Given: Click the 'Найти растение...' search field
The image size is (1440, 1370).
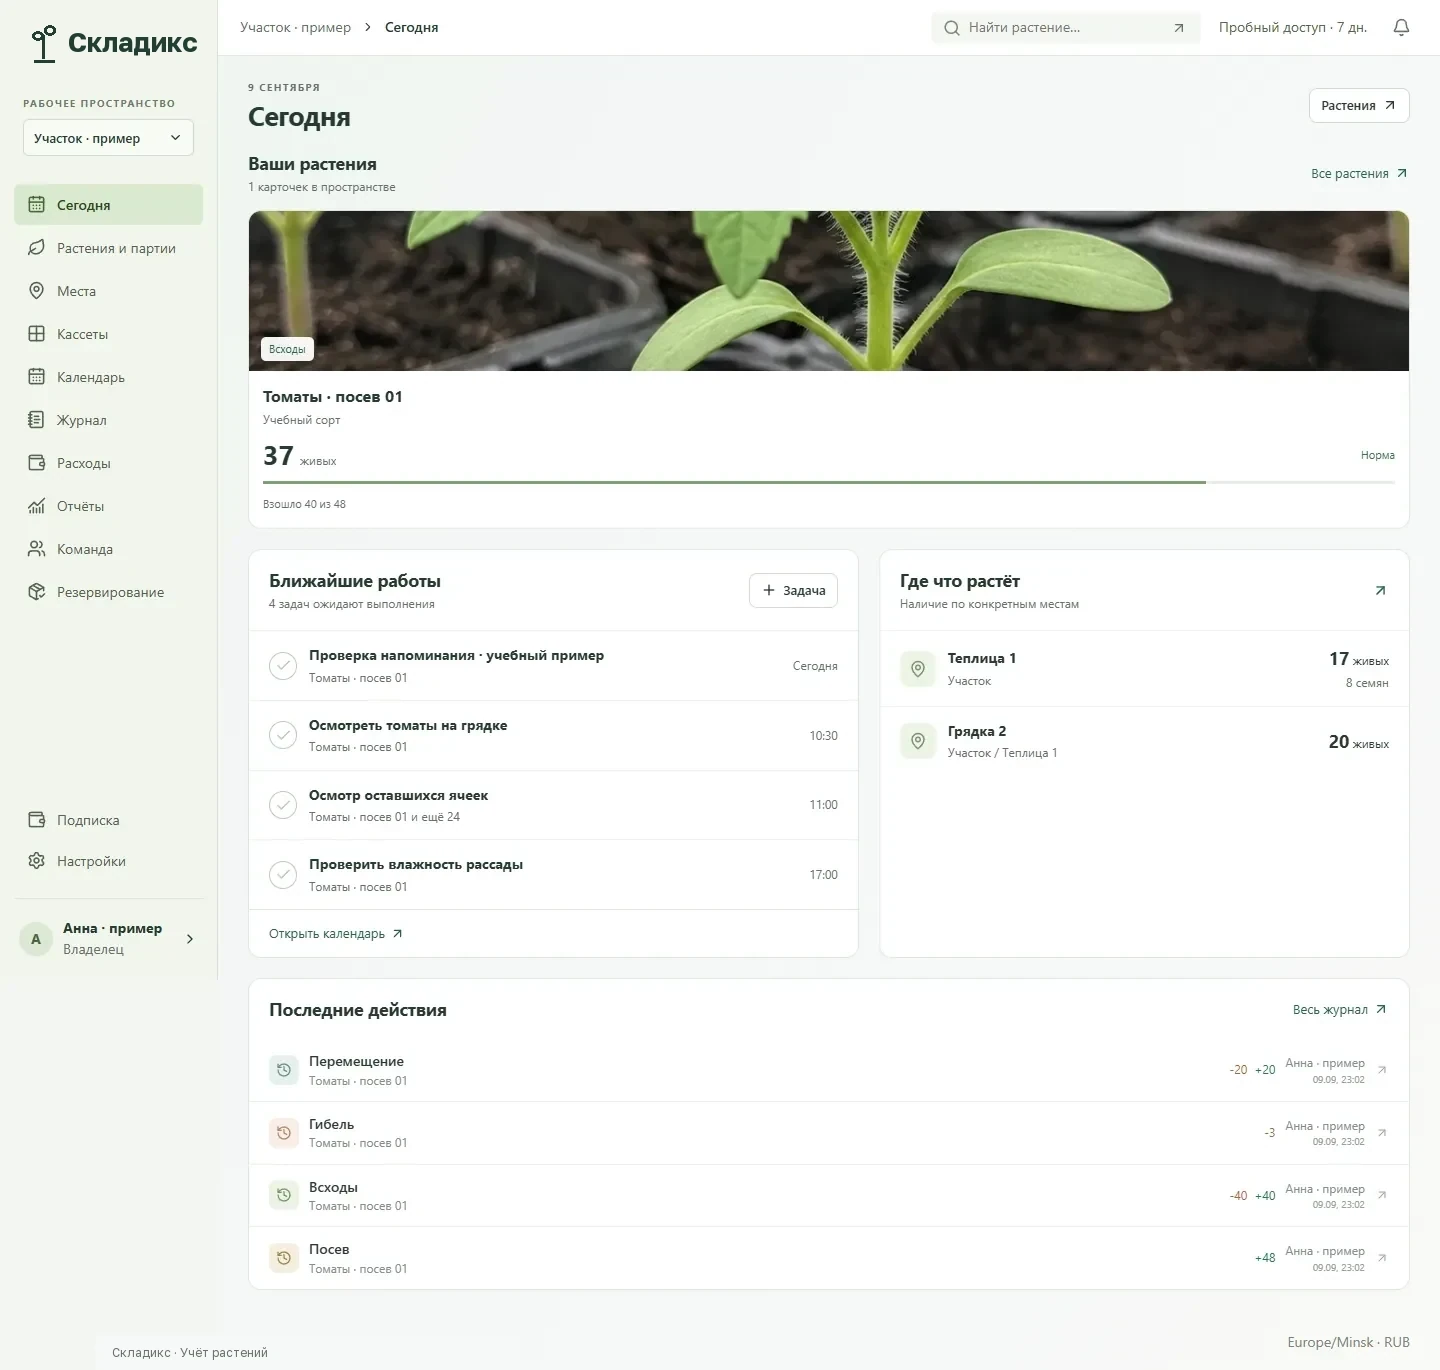Looking at the screenshot, I should [x=1065, y=28].
